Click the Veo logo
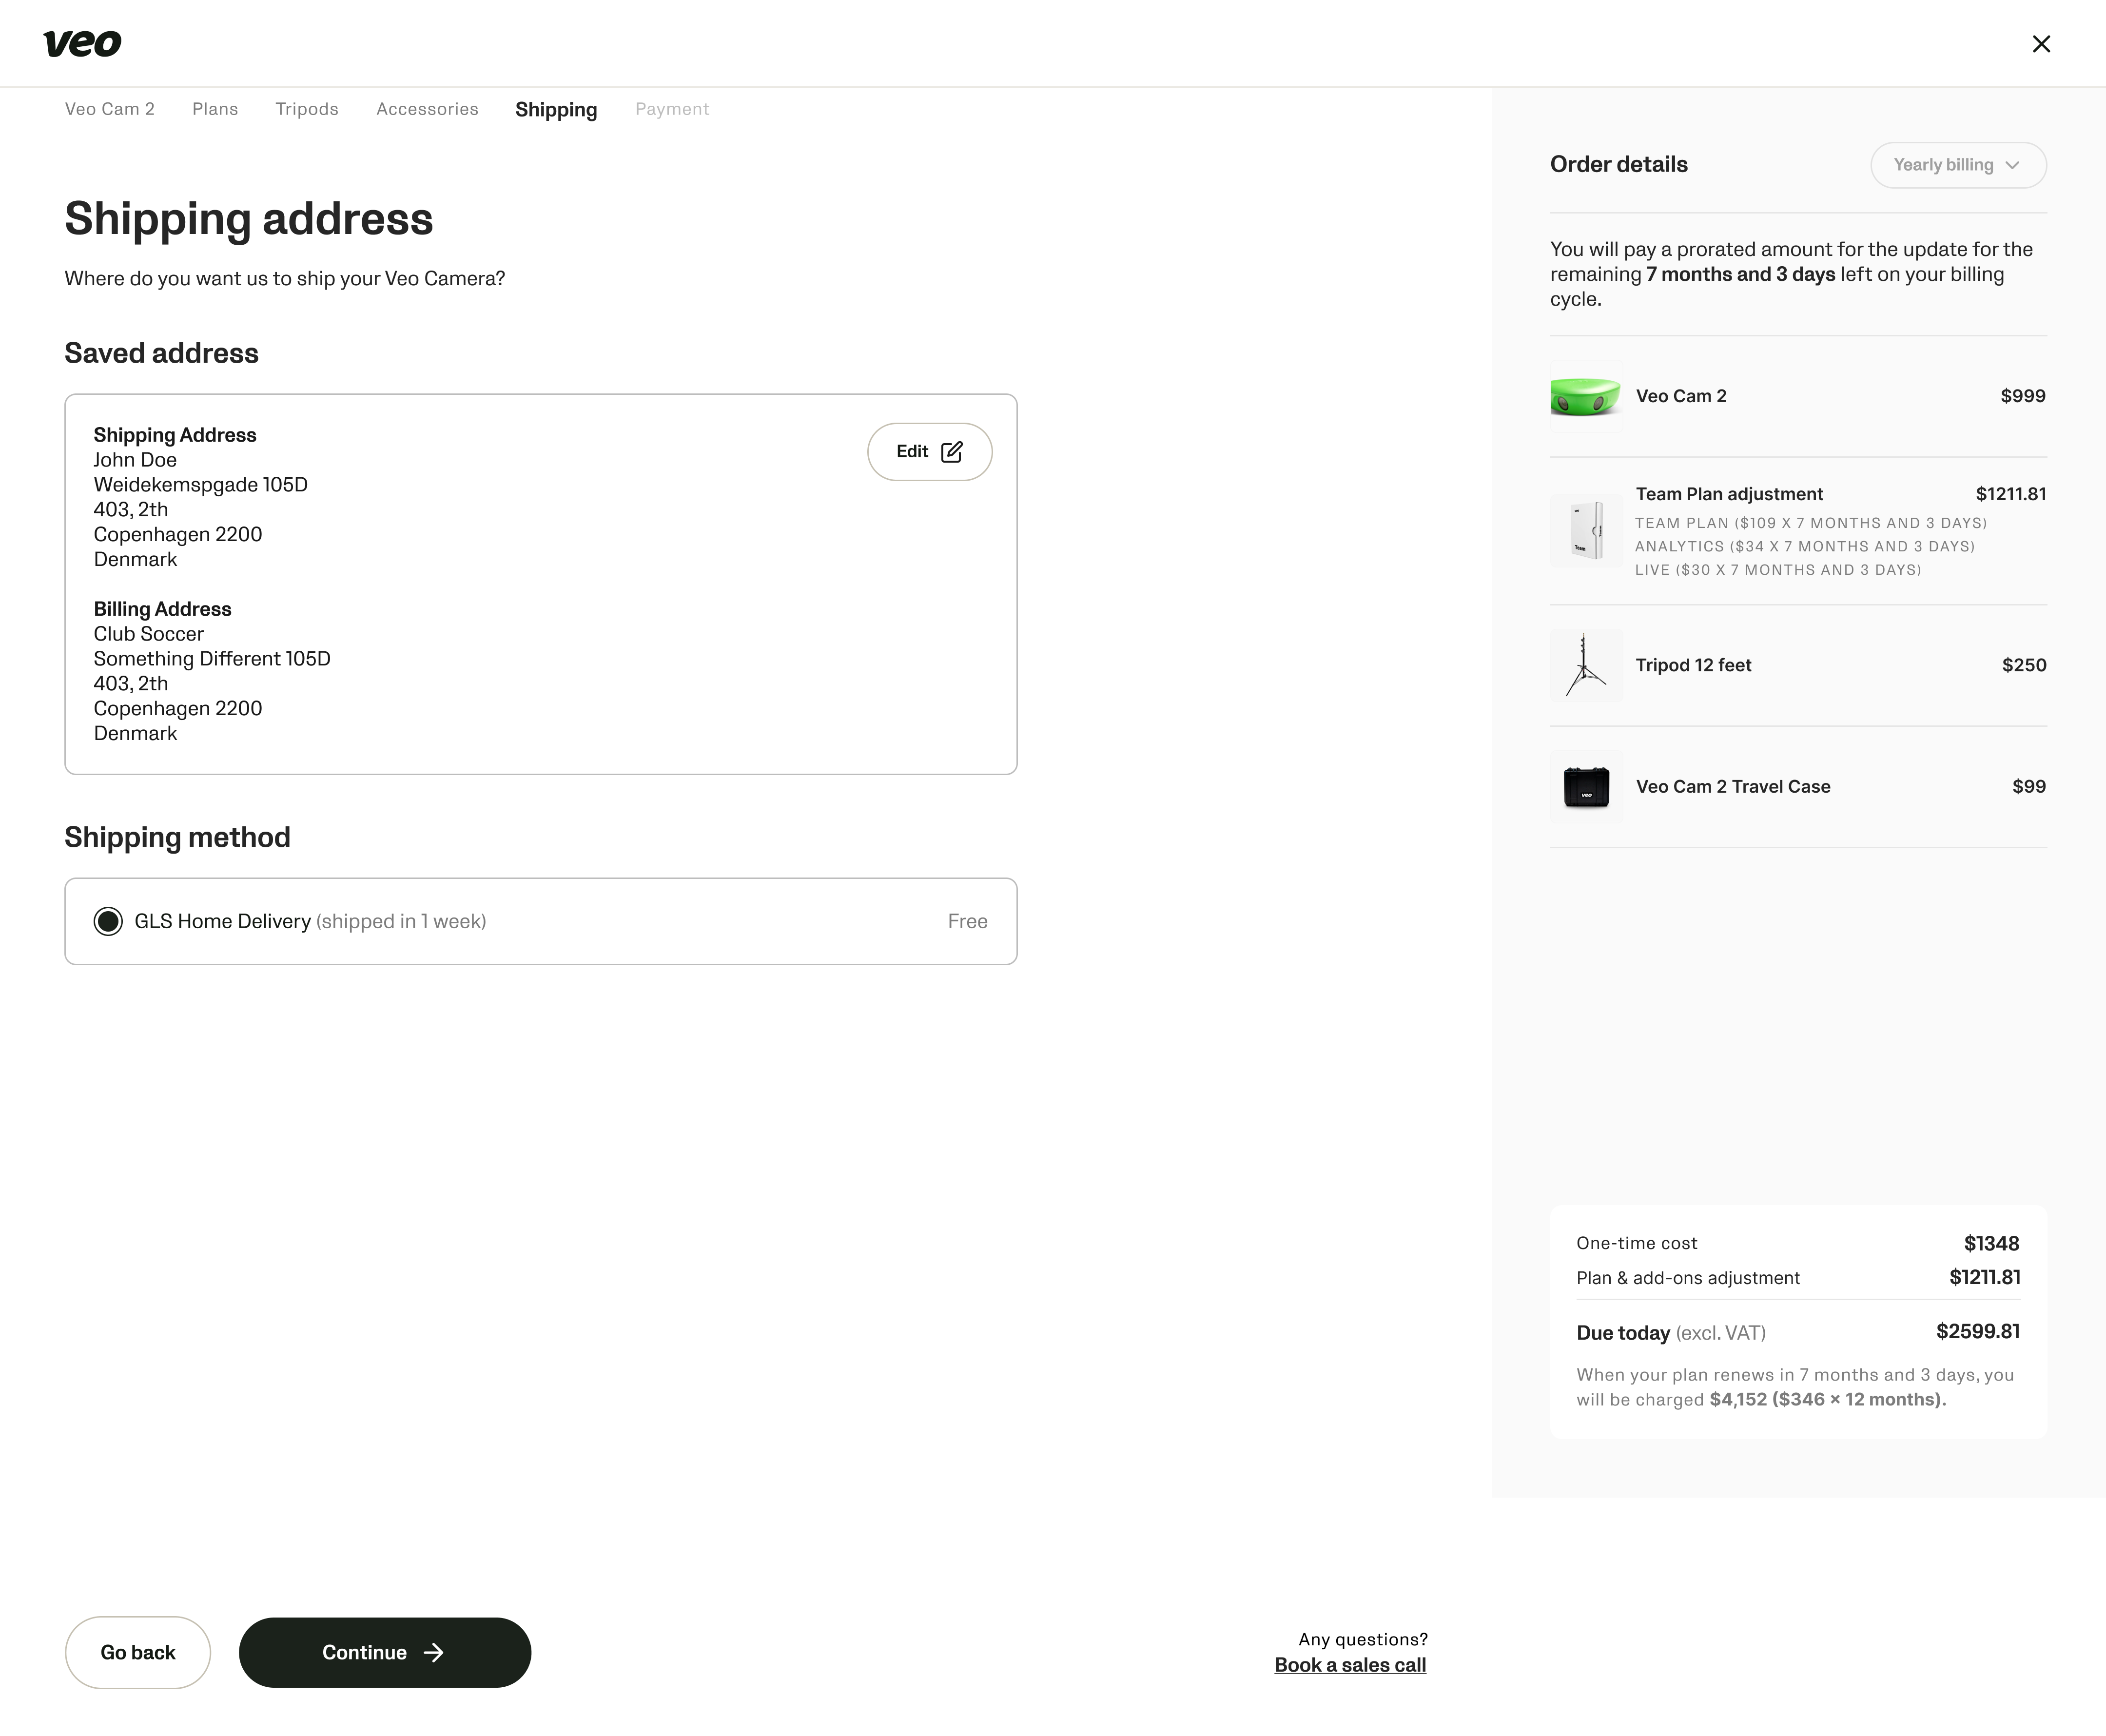Image resolution: width=2106 pixels, height=1736 pixels. [82, 43]
